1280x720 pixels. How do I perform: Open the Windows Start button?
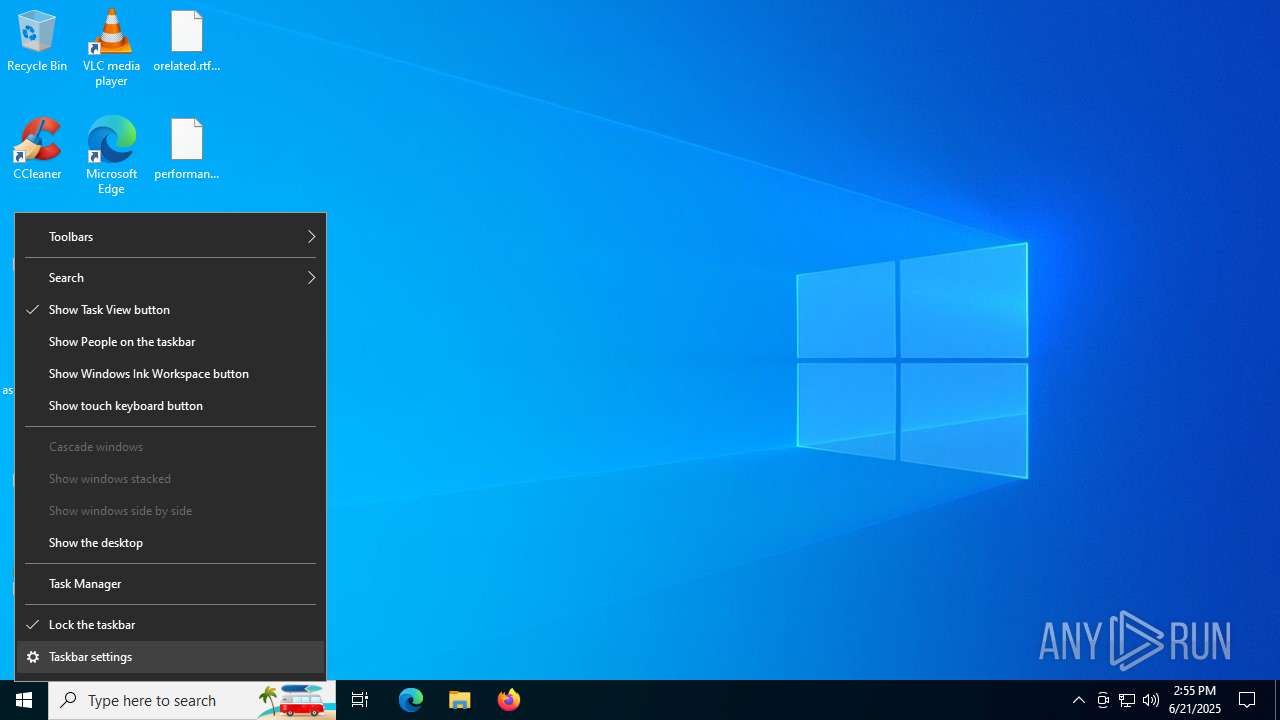[x=24, y=700]
